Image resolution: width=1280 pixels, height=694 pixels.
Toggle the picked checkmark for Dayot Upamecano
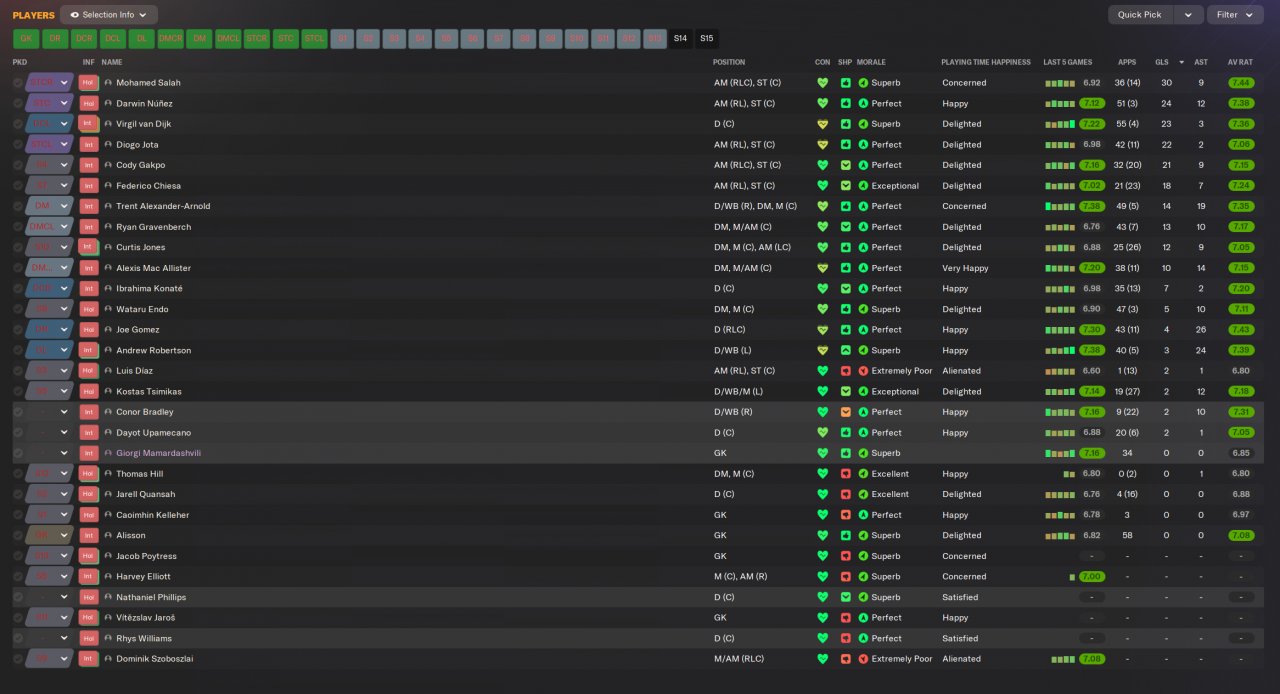point(18,433)
